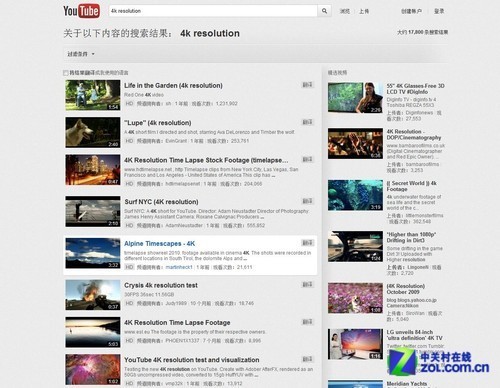Open 'Life in the Garden (4k resolution)' title
Screen dimensions: 500x388
pos(173,86)
